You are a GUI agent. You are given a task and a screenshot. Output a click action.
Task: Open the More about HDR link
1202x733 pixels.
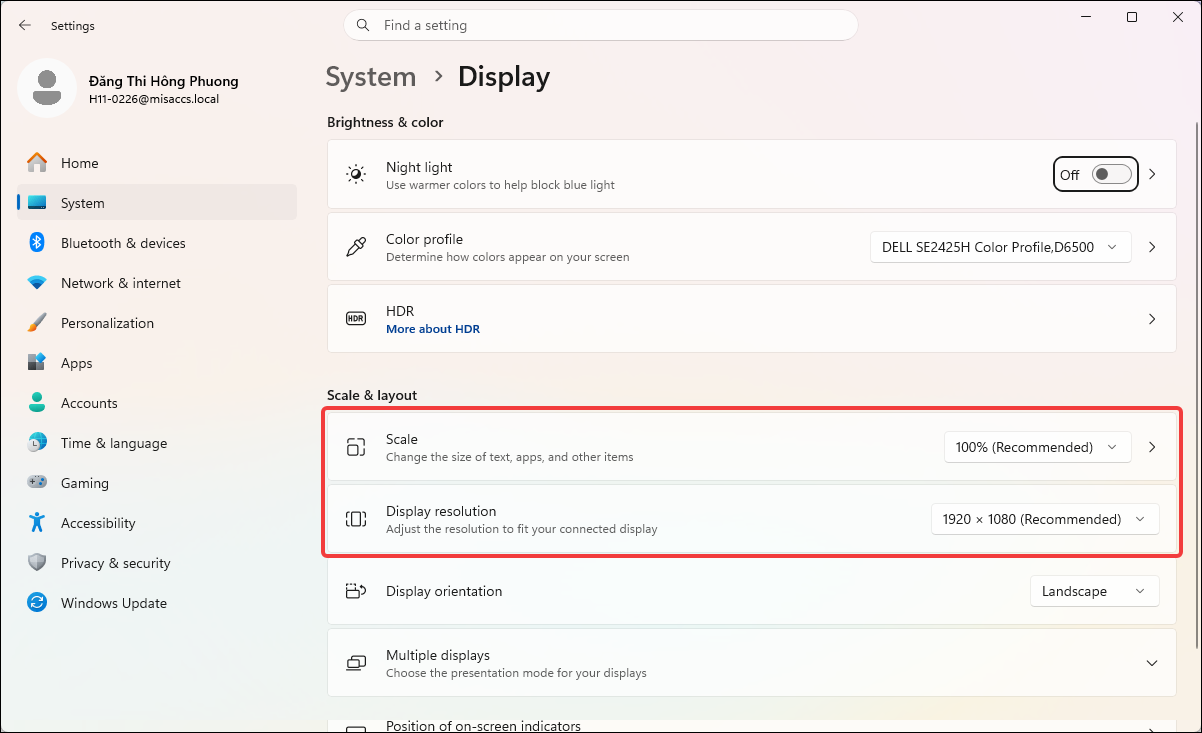433,329
